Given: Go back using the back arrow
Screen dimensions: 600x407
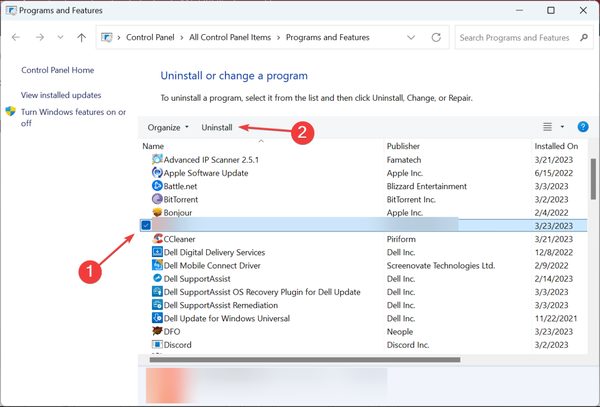Looking at the screenshot, I should pos(16,37).
